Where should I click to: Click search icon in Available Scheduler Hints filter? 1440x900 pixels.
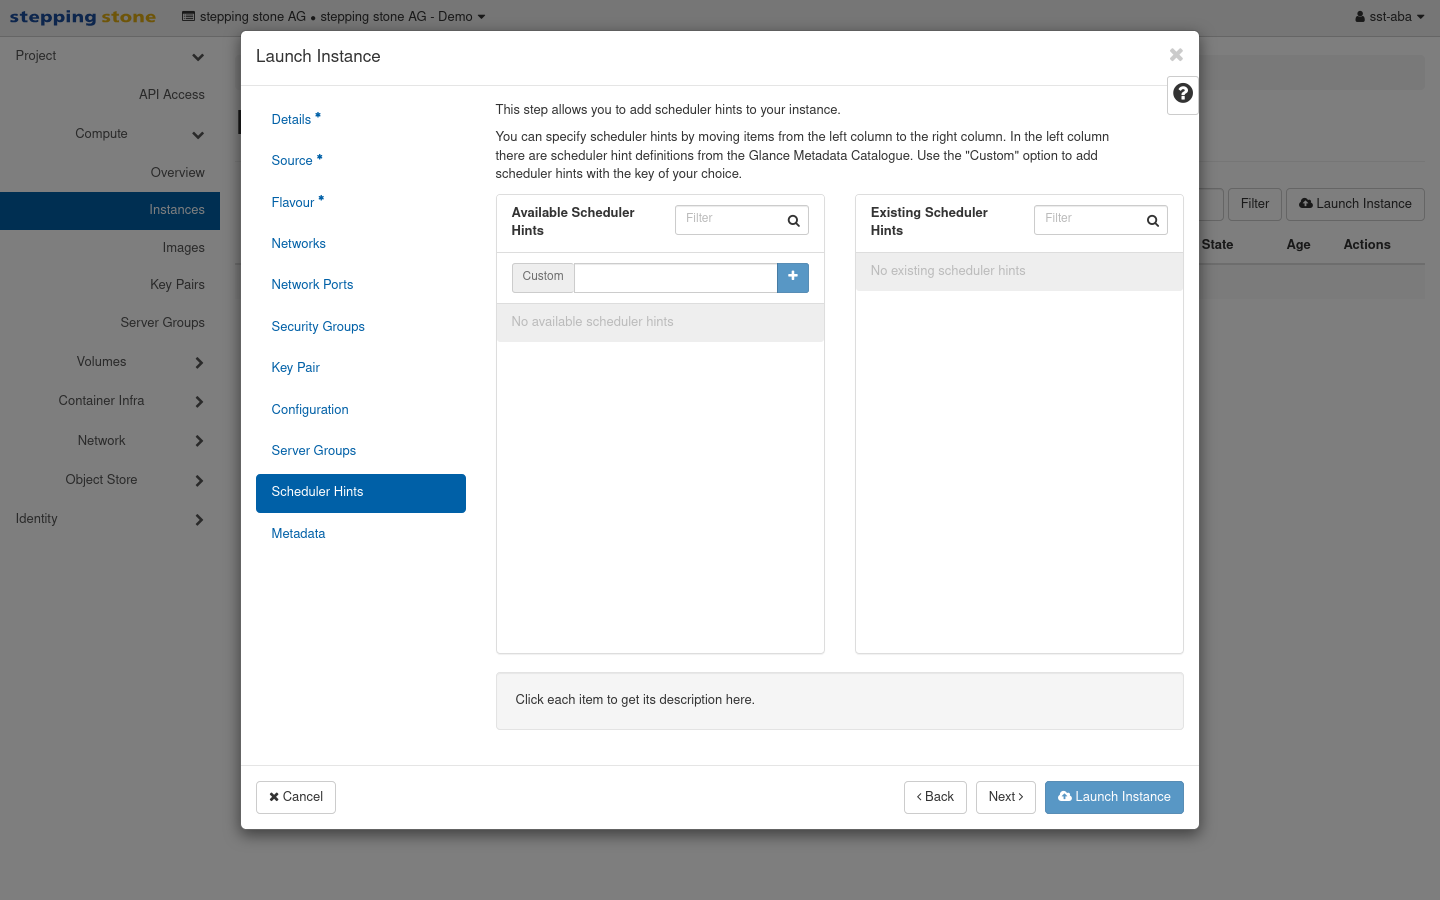(x=793, y=221)
